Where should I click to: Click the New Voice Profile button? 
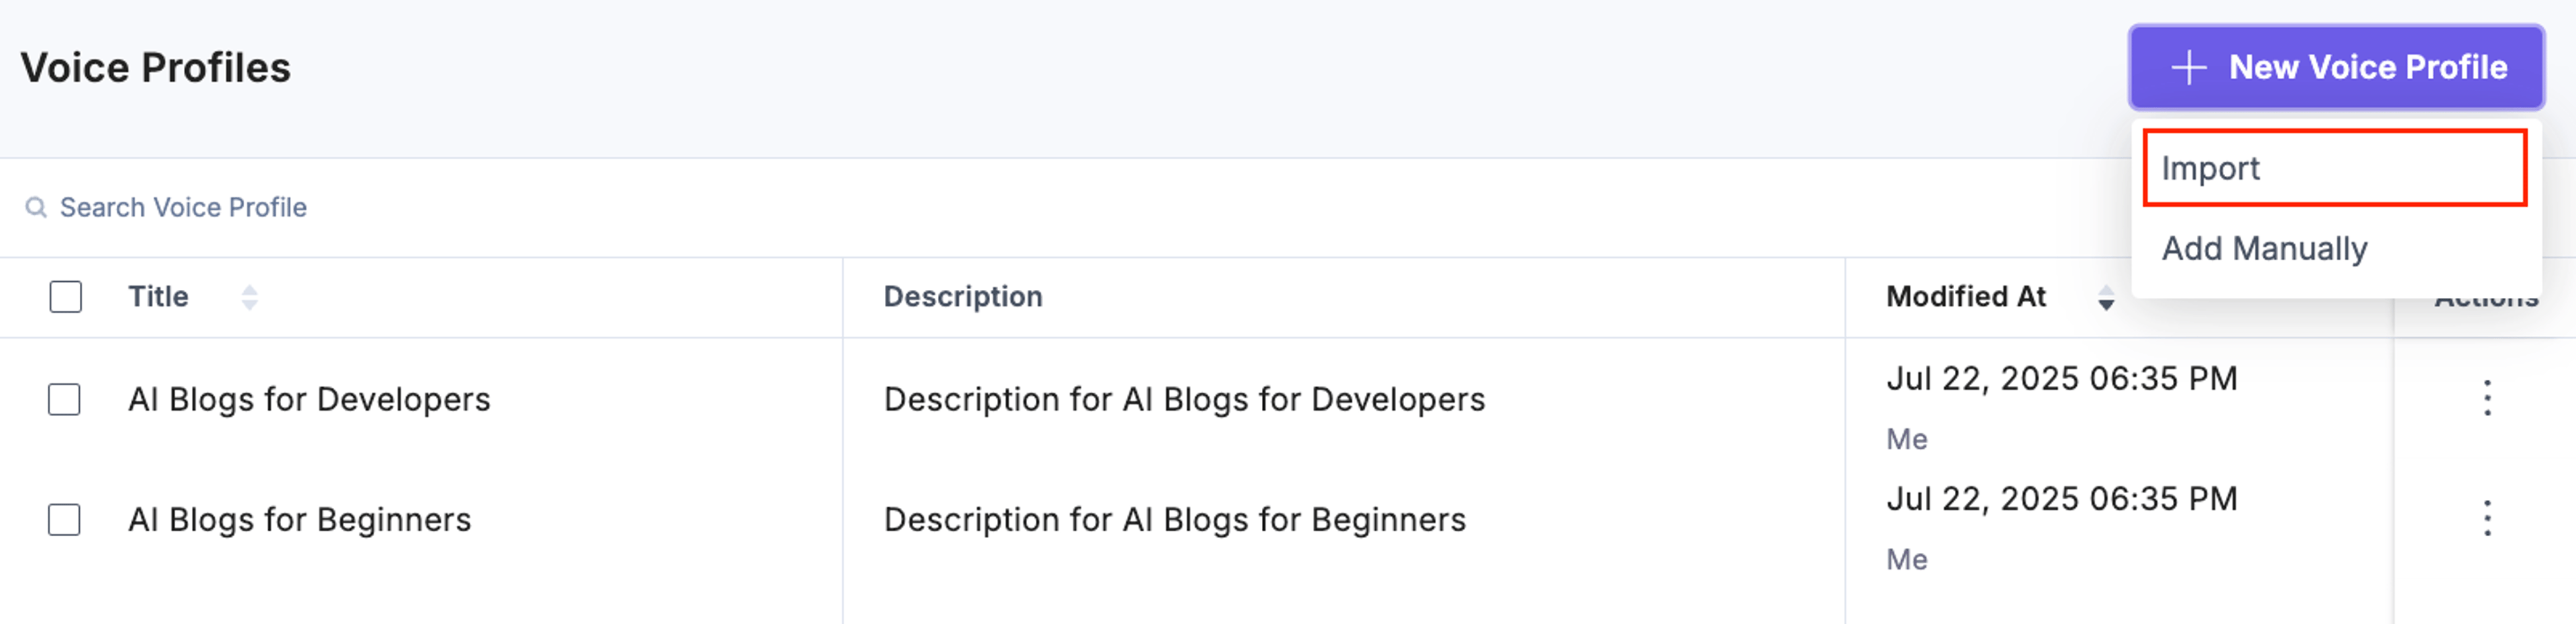[2336, 67]
